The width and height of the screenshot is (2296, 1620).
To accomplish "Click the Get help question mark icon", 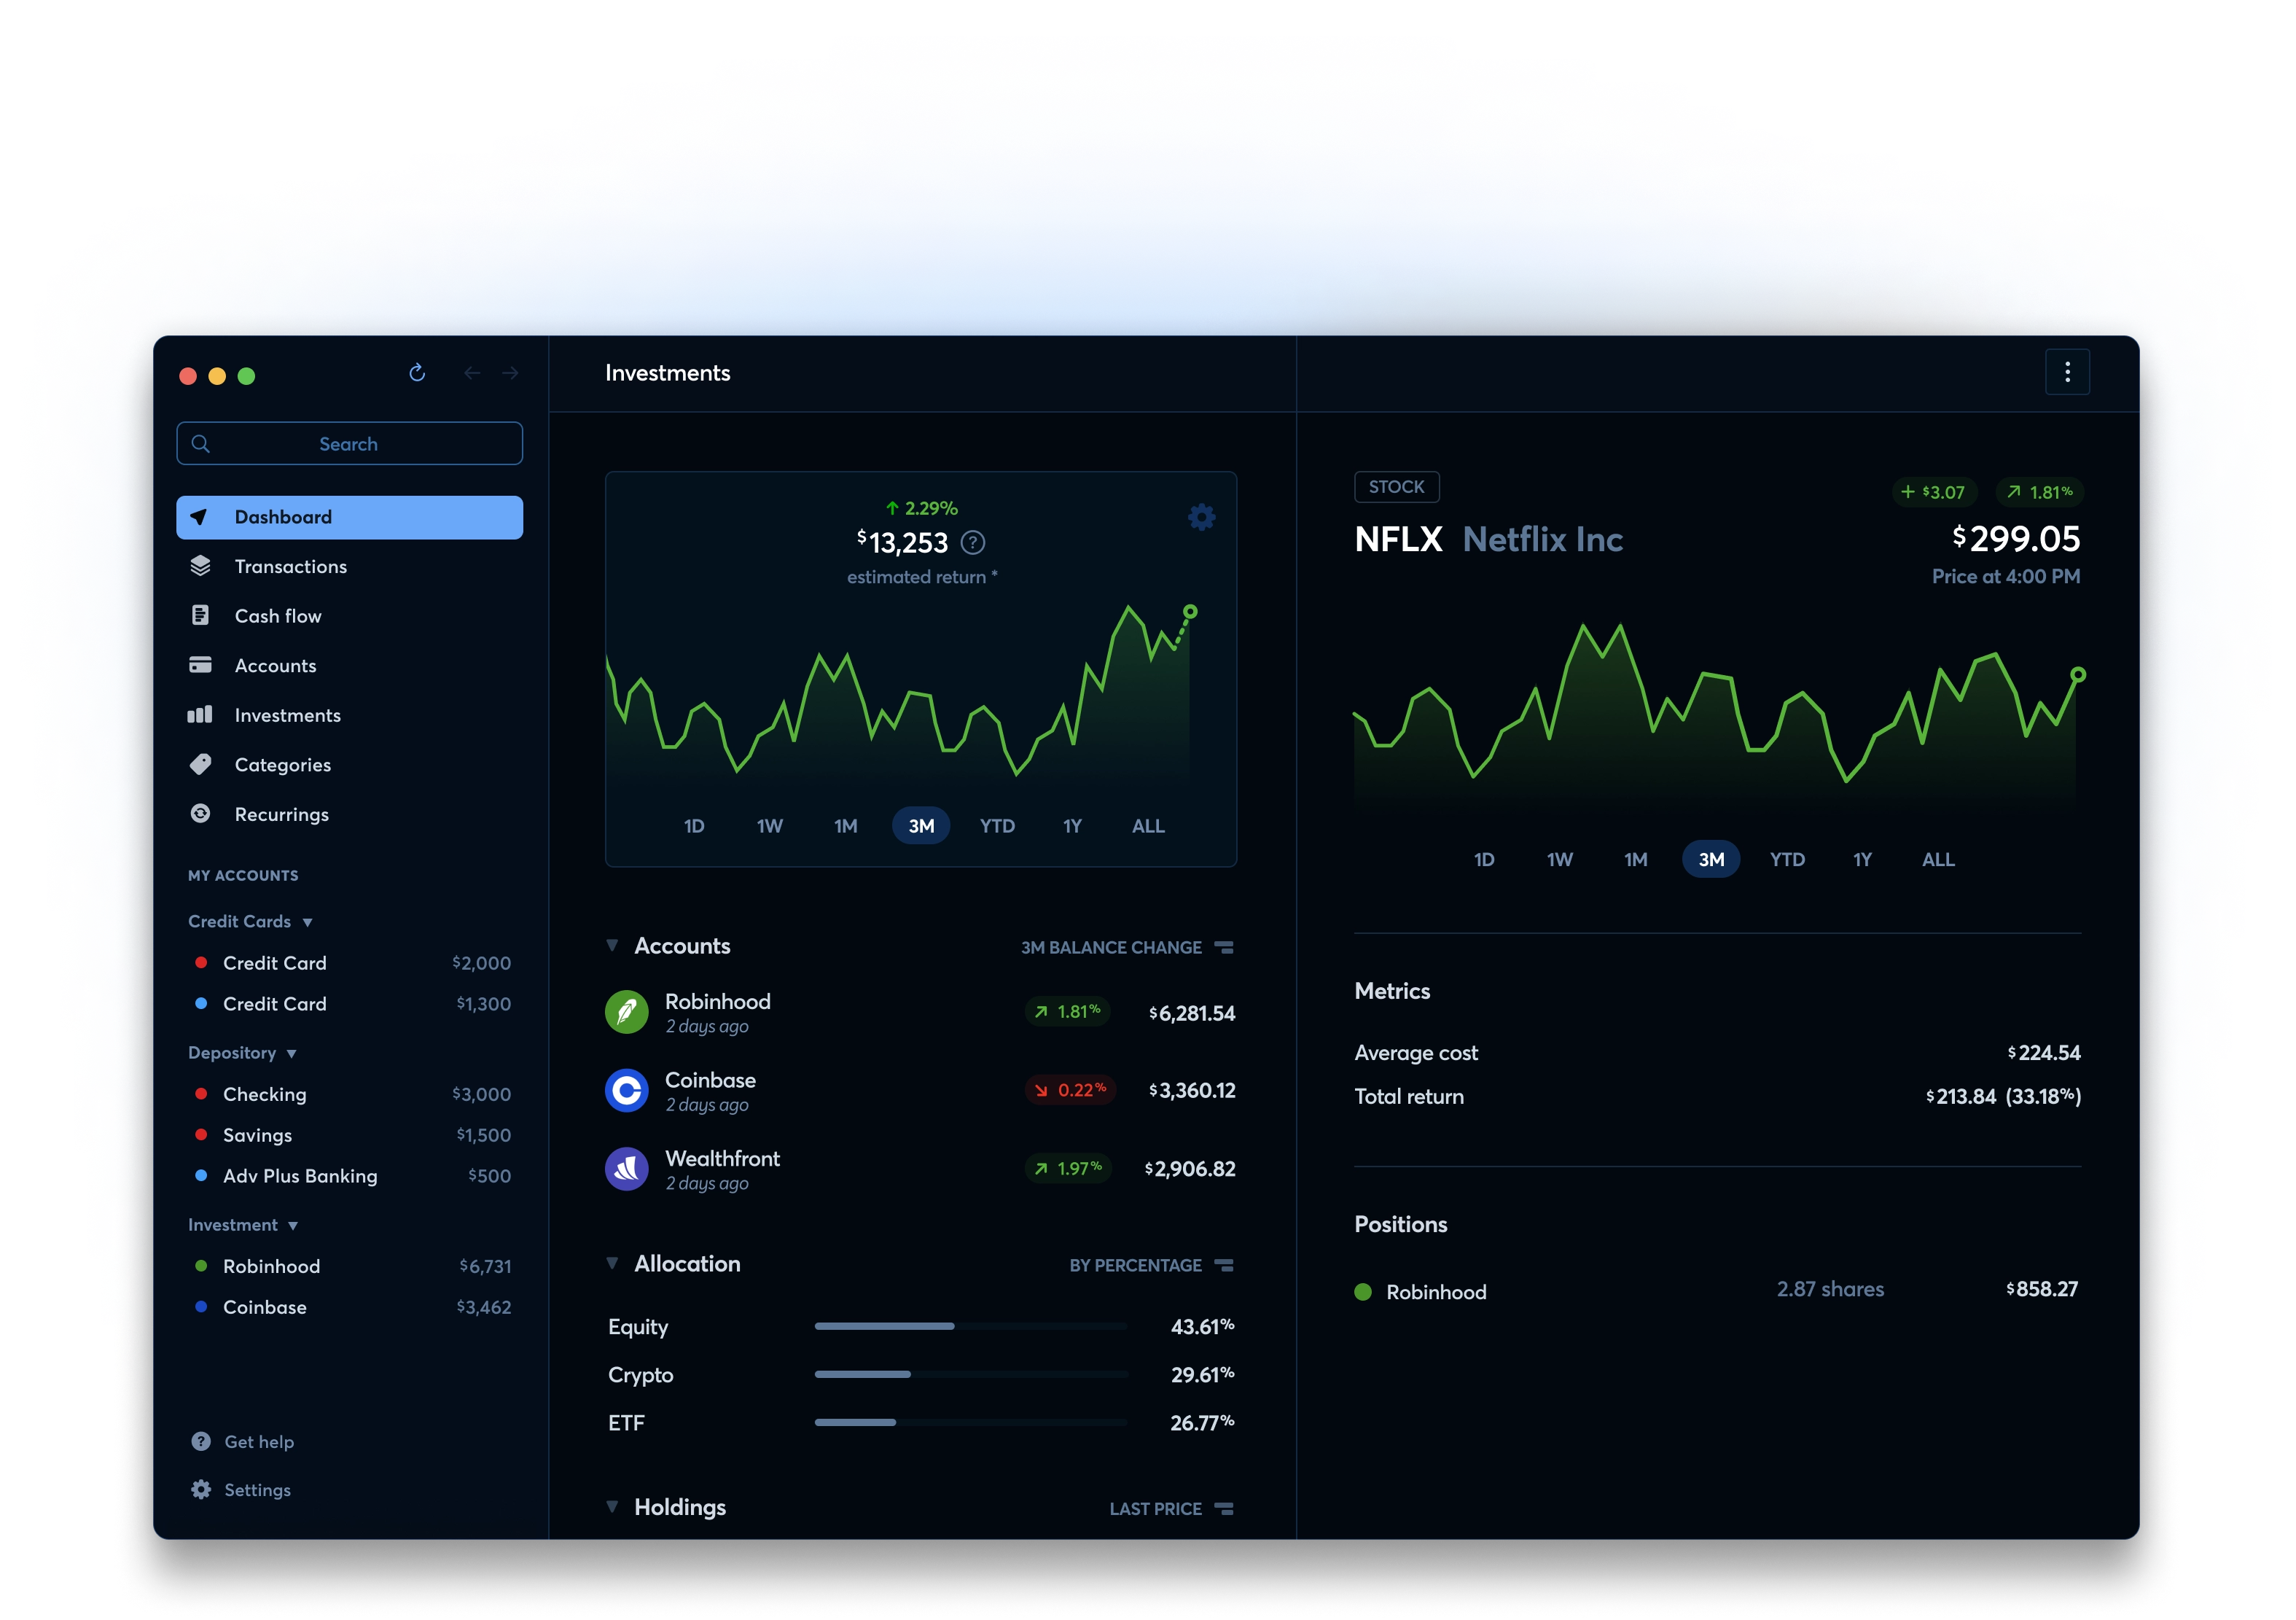I will pyautogui.click(x=201, y=1441).
